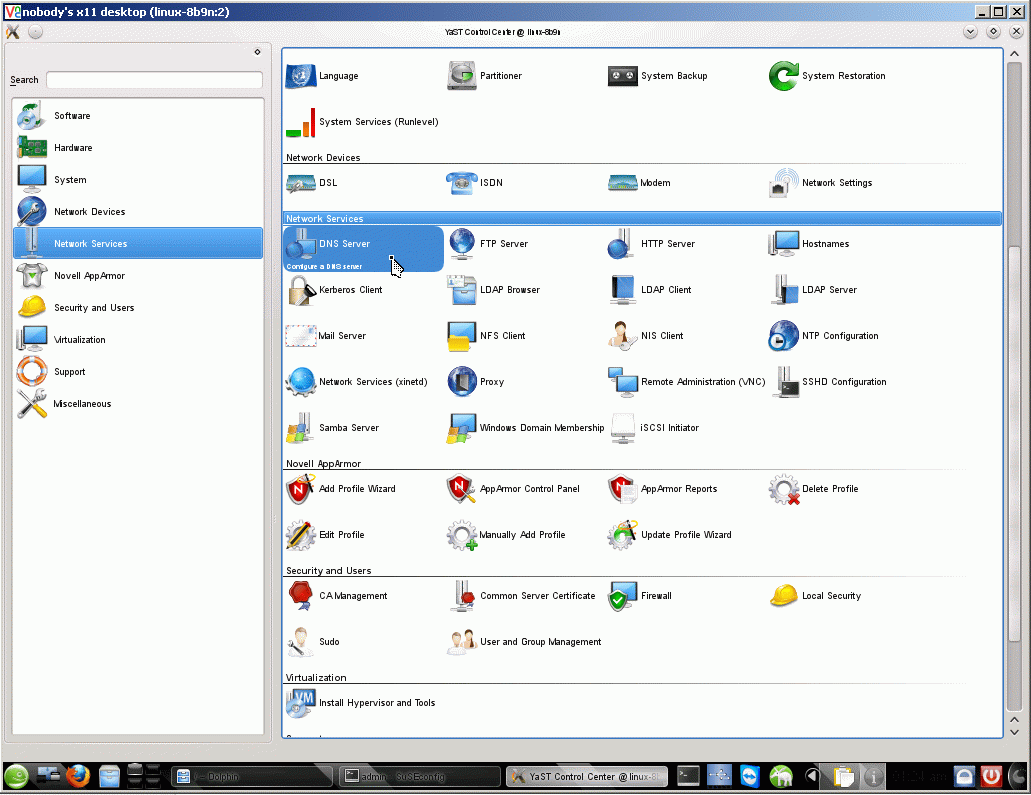Image resolution: width=1031 pixels, height=795 pixels.
Task: Open Kerberos Client settings
Action: click(334, 290)
